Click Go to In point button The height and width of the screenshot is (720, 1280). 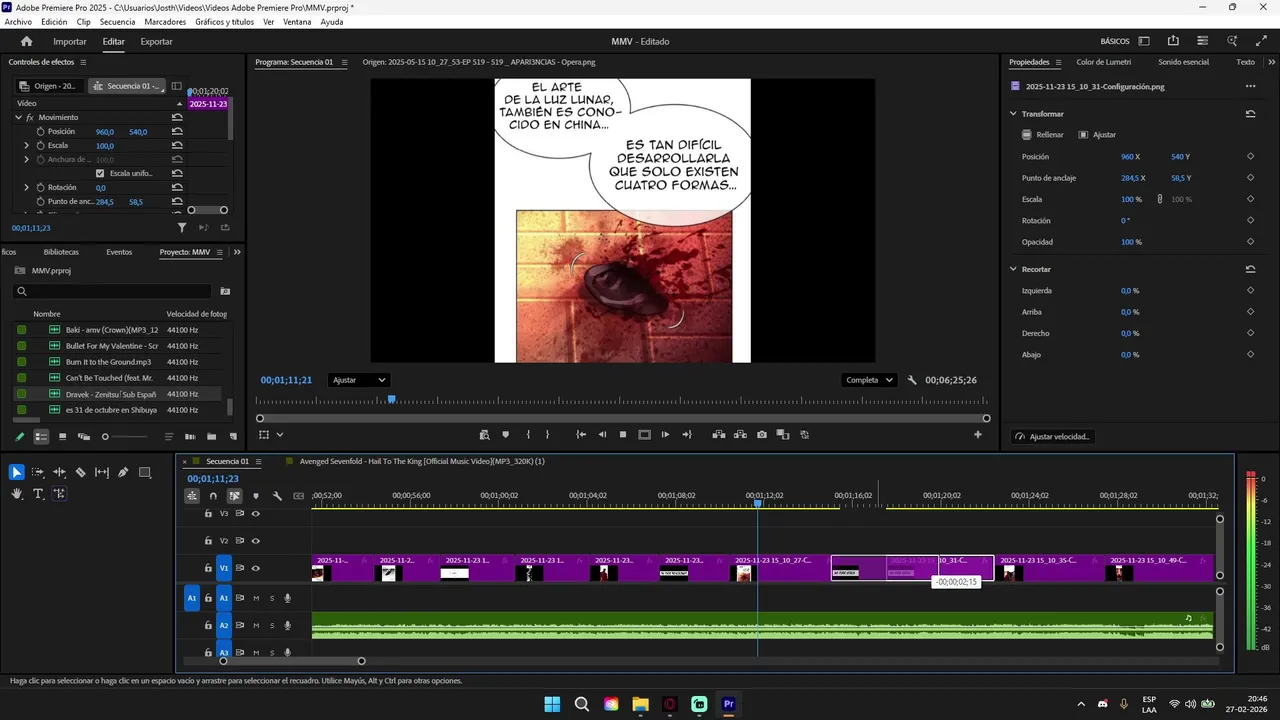pyautogui.click(x=581, y=435)
